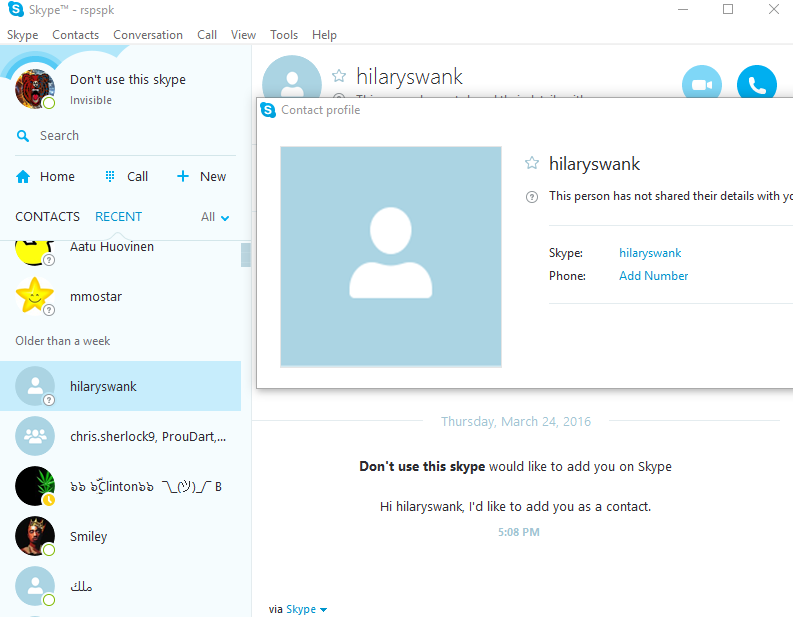Favorite hilaryswank using header star icon
The image size is (793, 617).
(339, 76)
